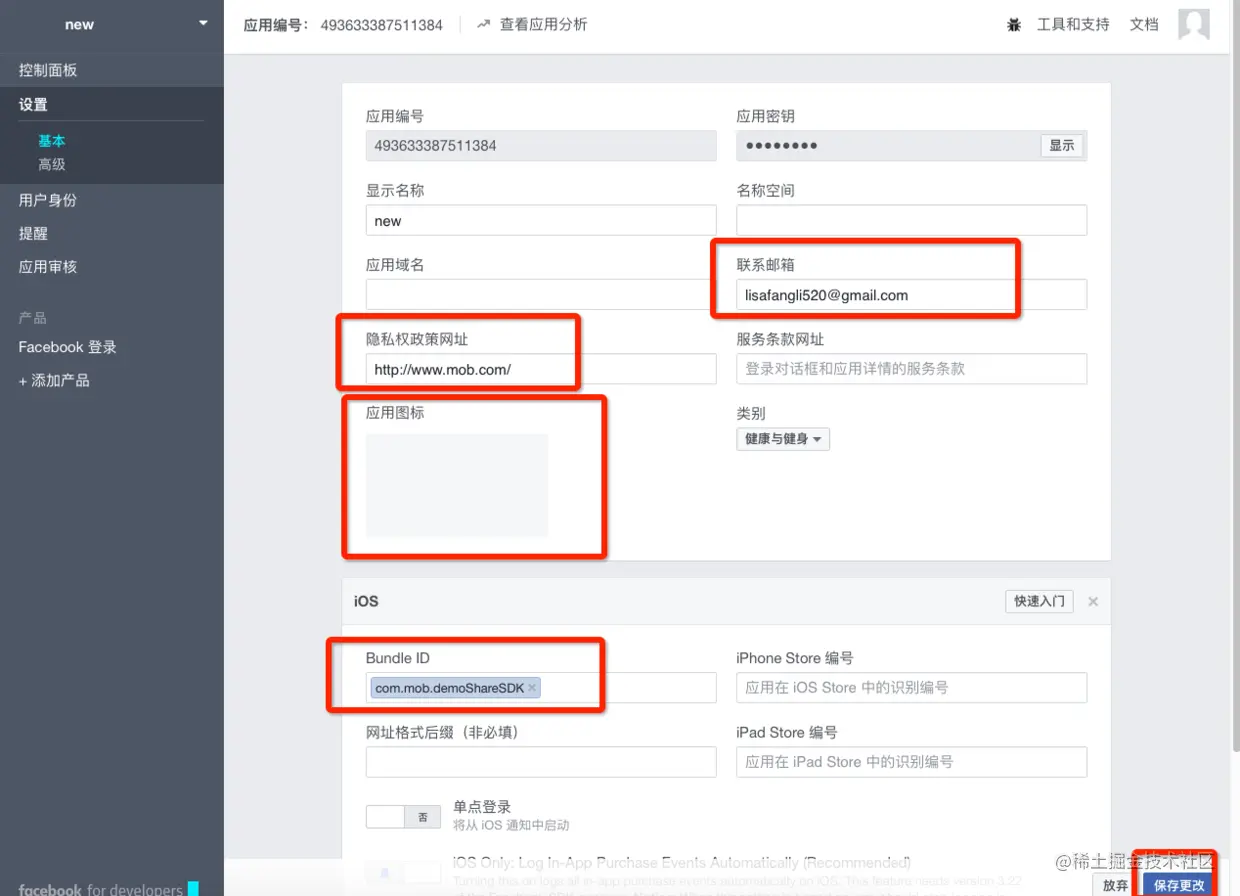This screenshot has height=896, width=1240.
Task: Click the 应用域名 input field
Action: 541,295
